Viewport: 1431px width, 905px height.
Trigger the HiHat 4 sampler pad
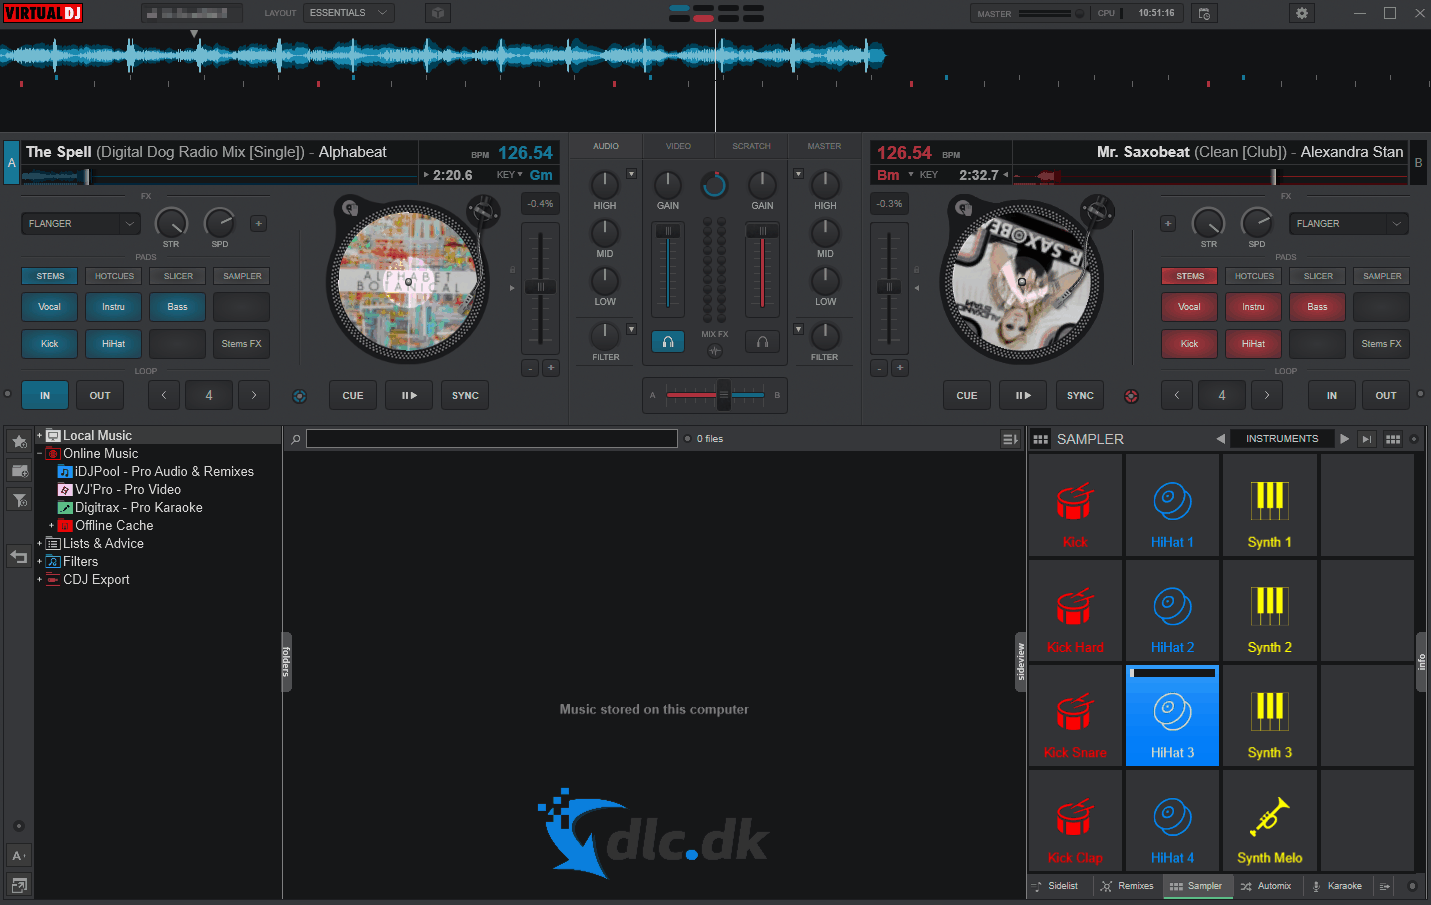pyautogui.click(x=1172, y=820)
